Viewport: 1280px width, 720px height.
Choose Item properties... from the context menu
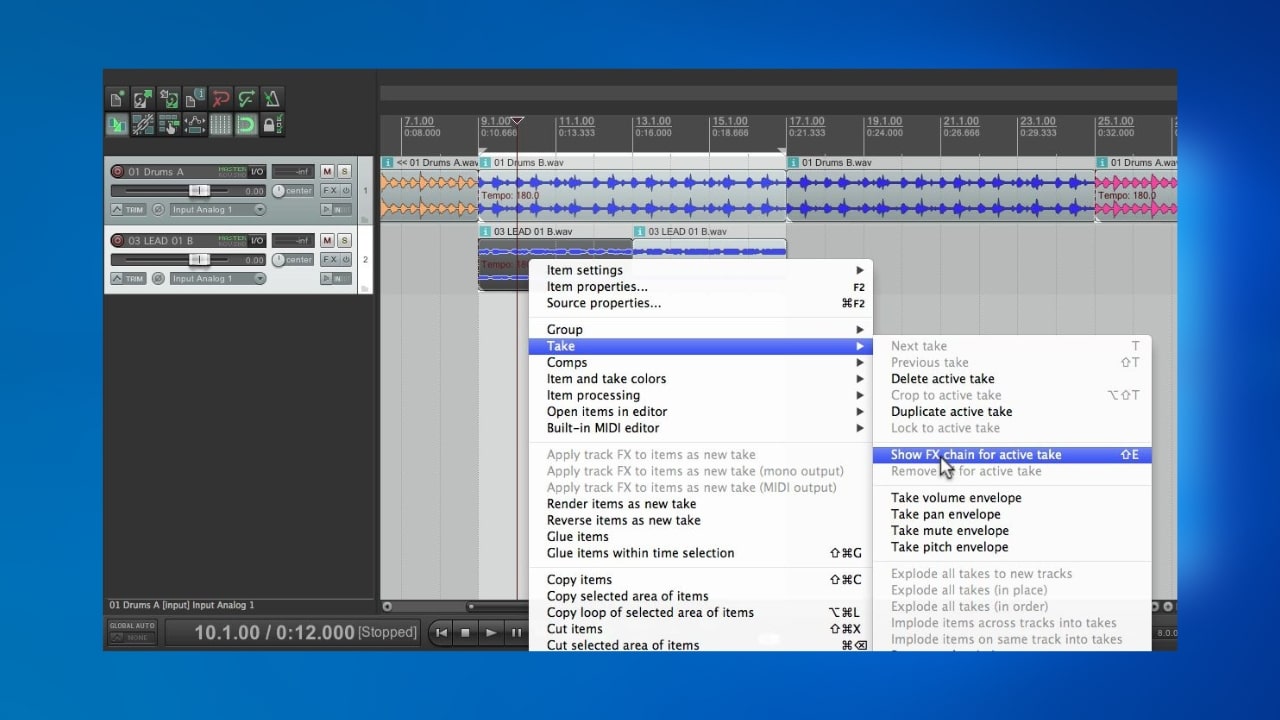pos(700,287)
